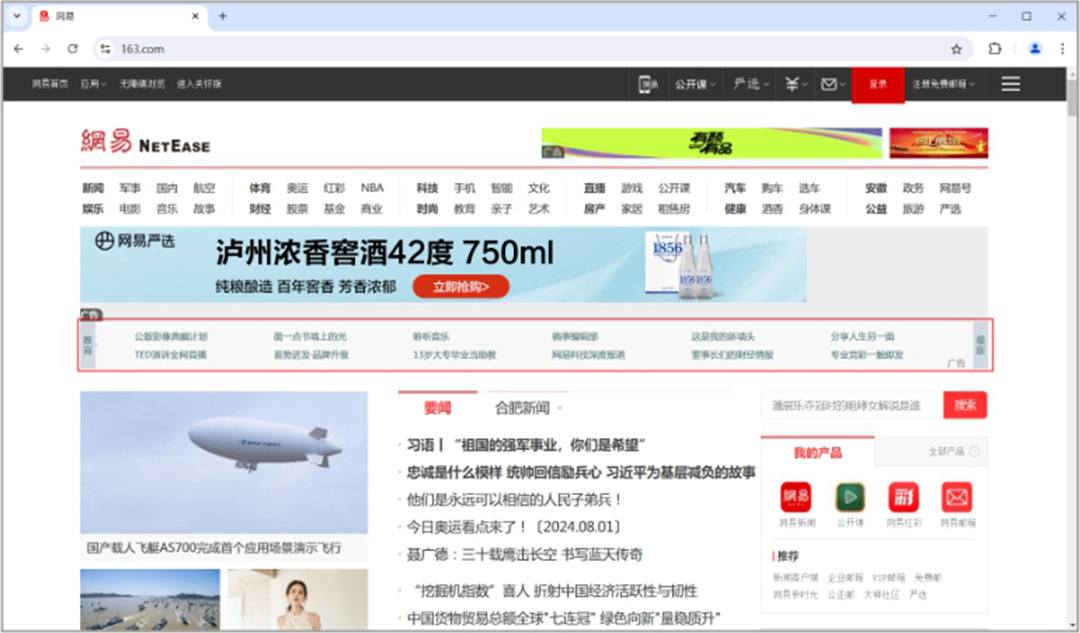
Task: Open the hamburger menu in top bar
Action: 1010,84
